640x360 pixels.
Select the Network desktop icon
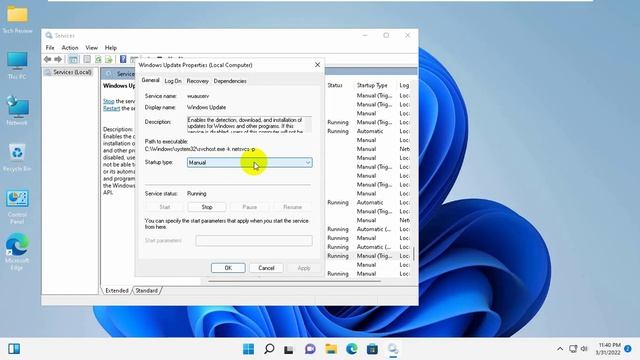pos(17,111)
